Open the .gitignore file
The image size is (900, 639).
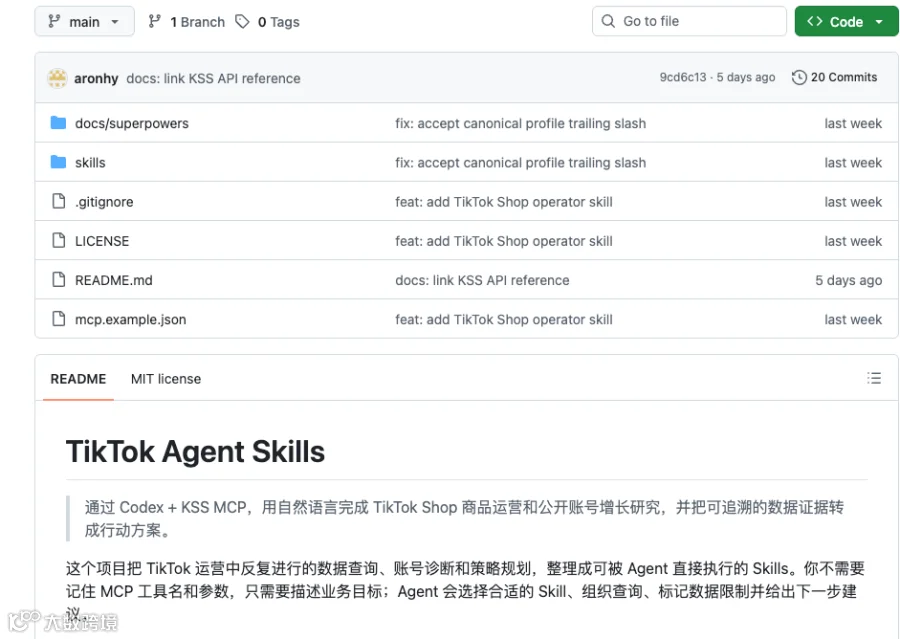104,202
